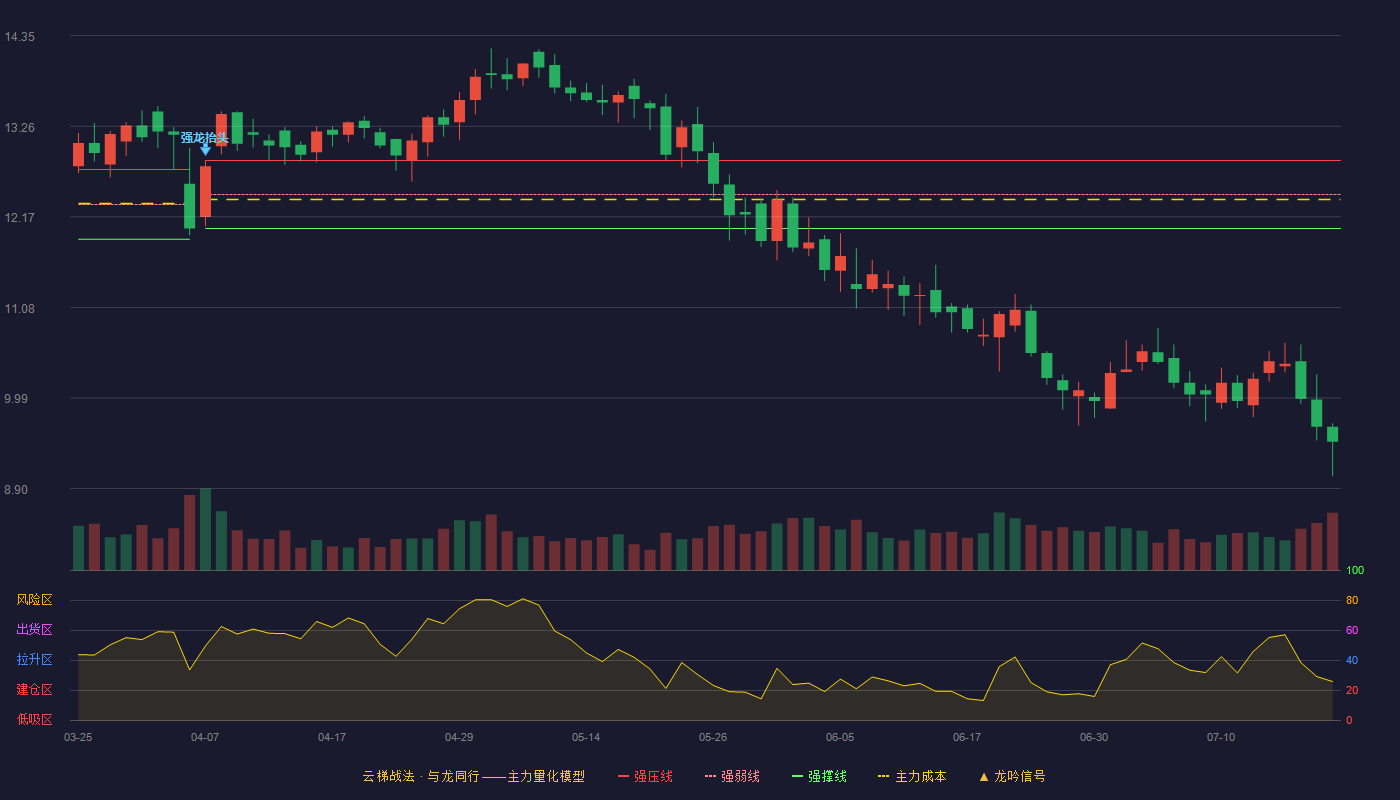The height and width of the screenshot is (800, 1400).
Task: Toggle the 强撑线 legend entry
Action: (819, 776)
